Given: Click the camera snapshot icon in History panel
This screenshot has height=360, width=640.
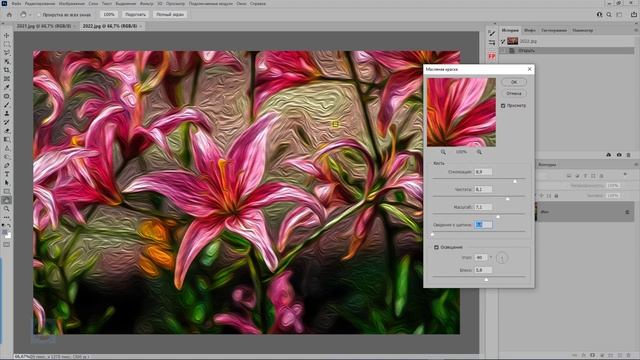Looking at the screenshot, I should (619, 155).
